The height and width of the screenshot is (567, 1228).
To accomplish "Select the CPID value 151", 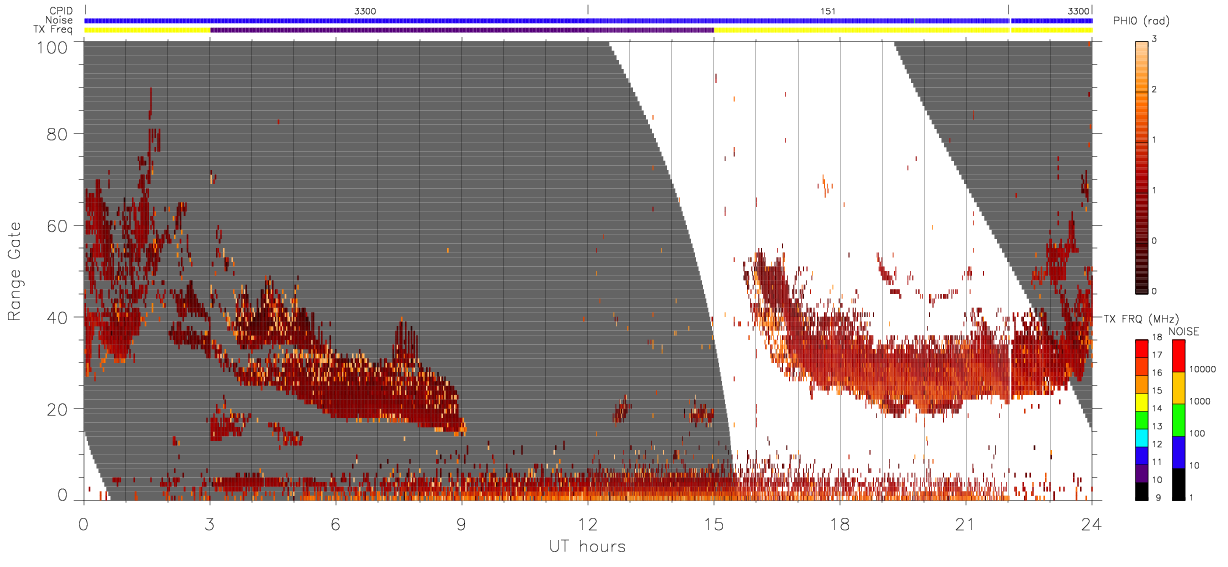I will [x=828, y=11].
